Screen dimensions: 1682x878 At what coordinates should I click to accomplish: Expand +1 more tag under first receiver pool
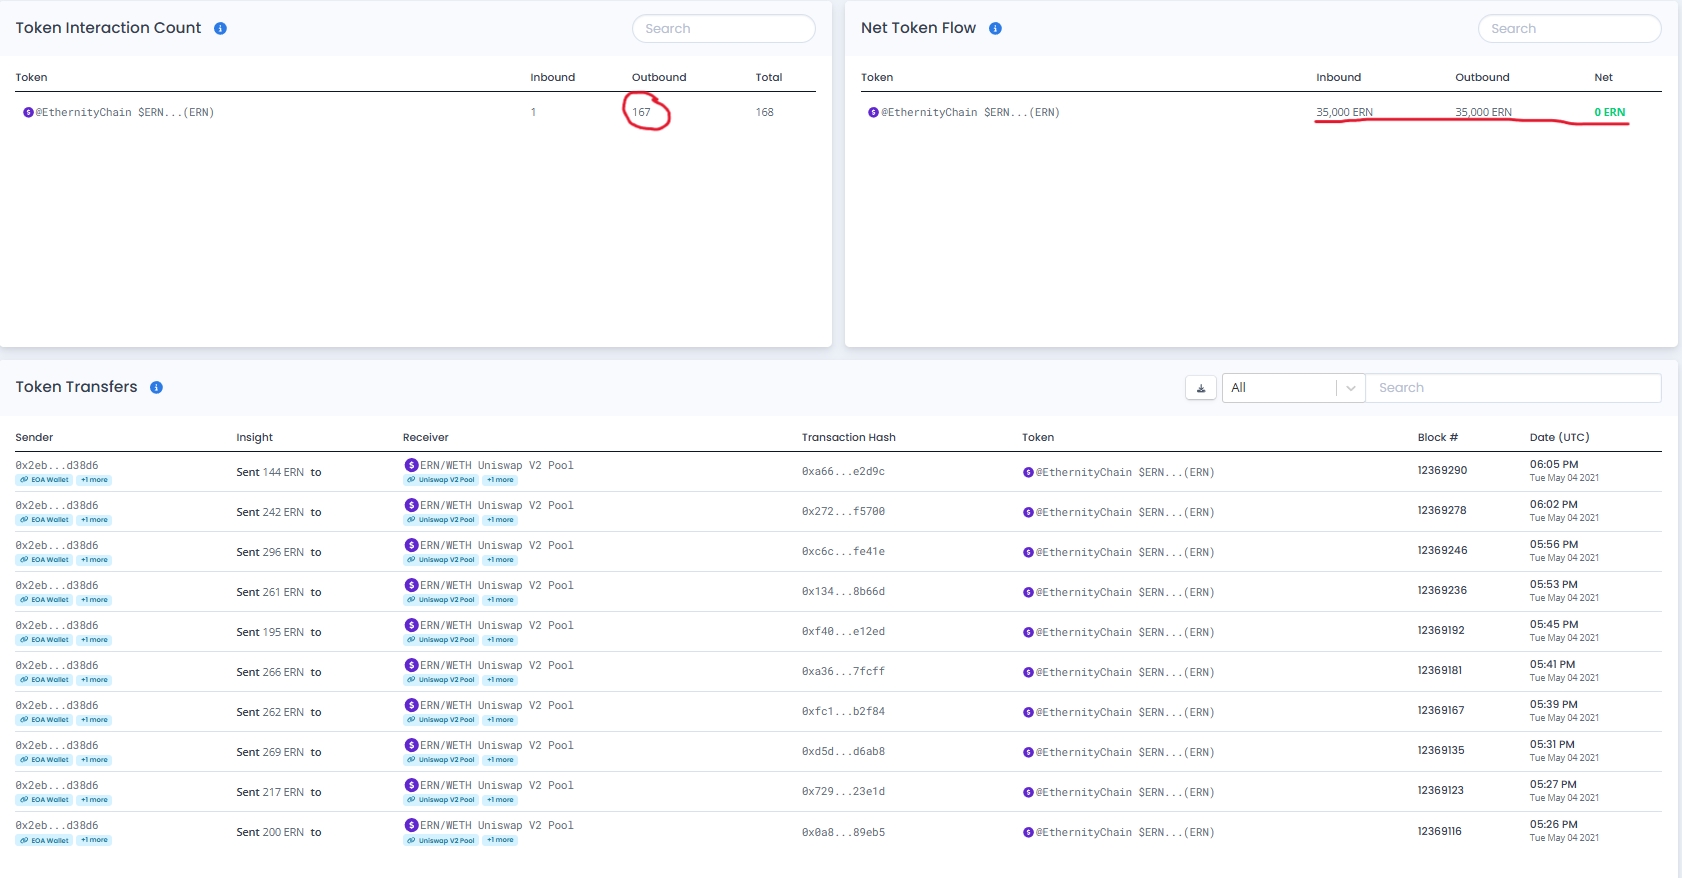pyautogui.click(x=500, y=480)
